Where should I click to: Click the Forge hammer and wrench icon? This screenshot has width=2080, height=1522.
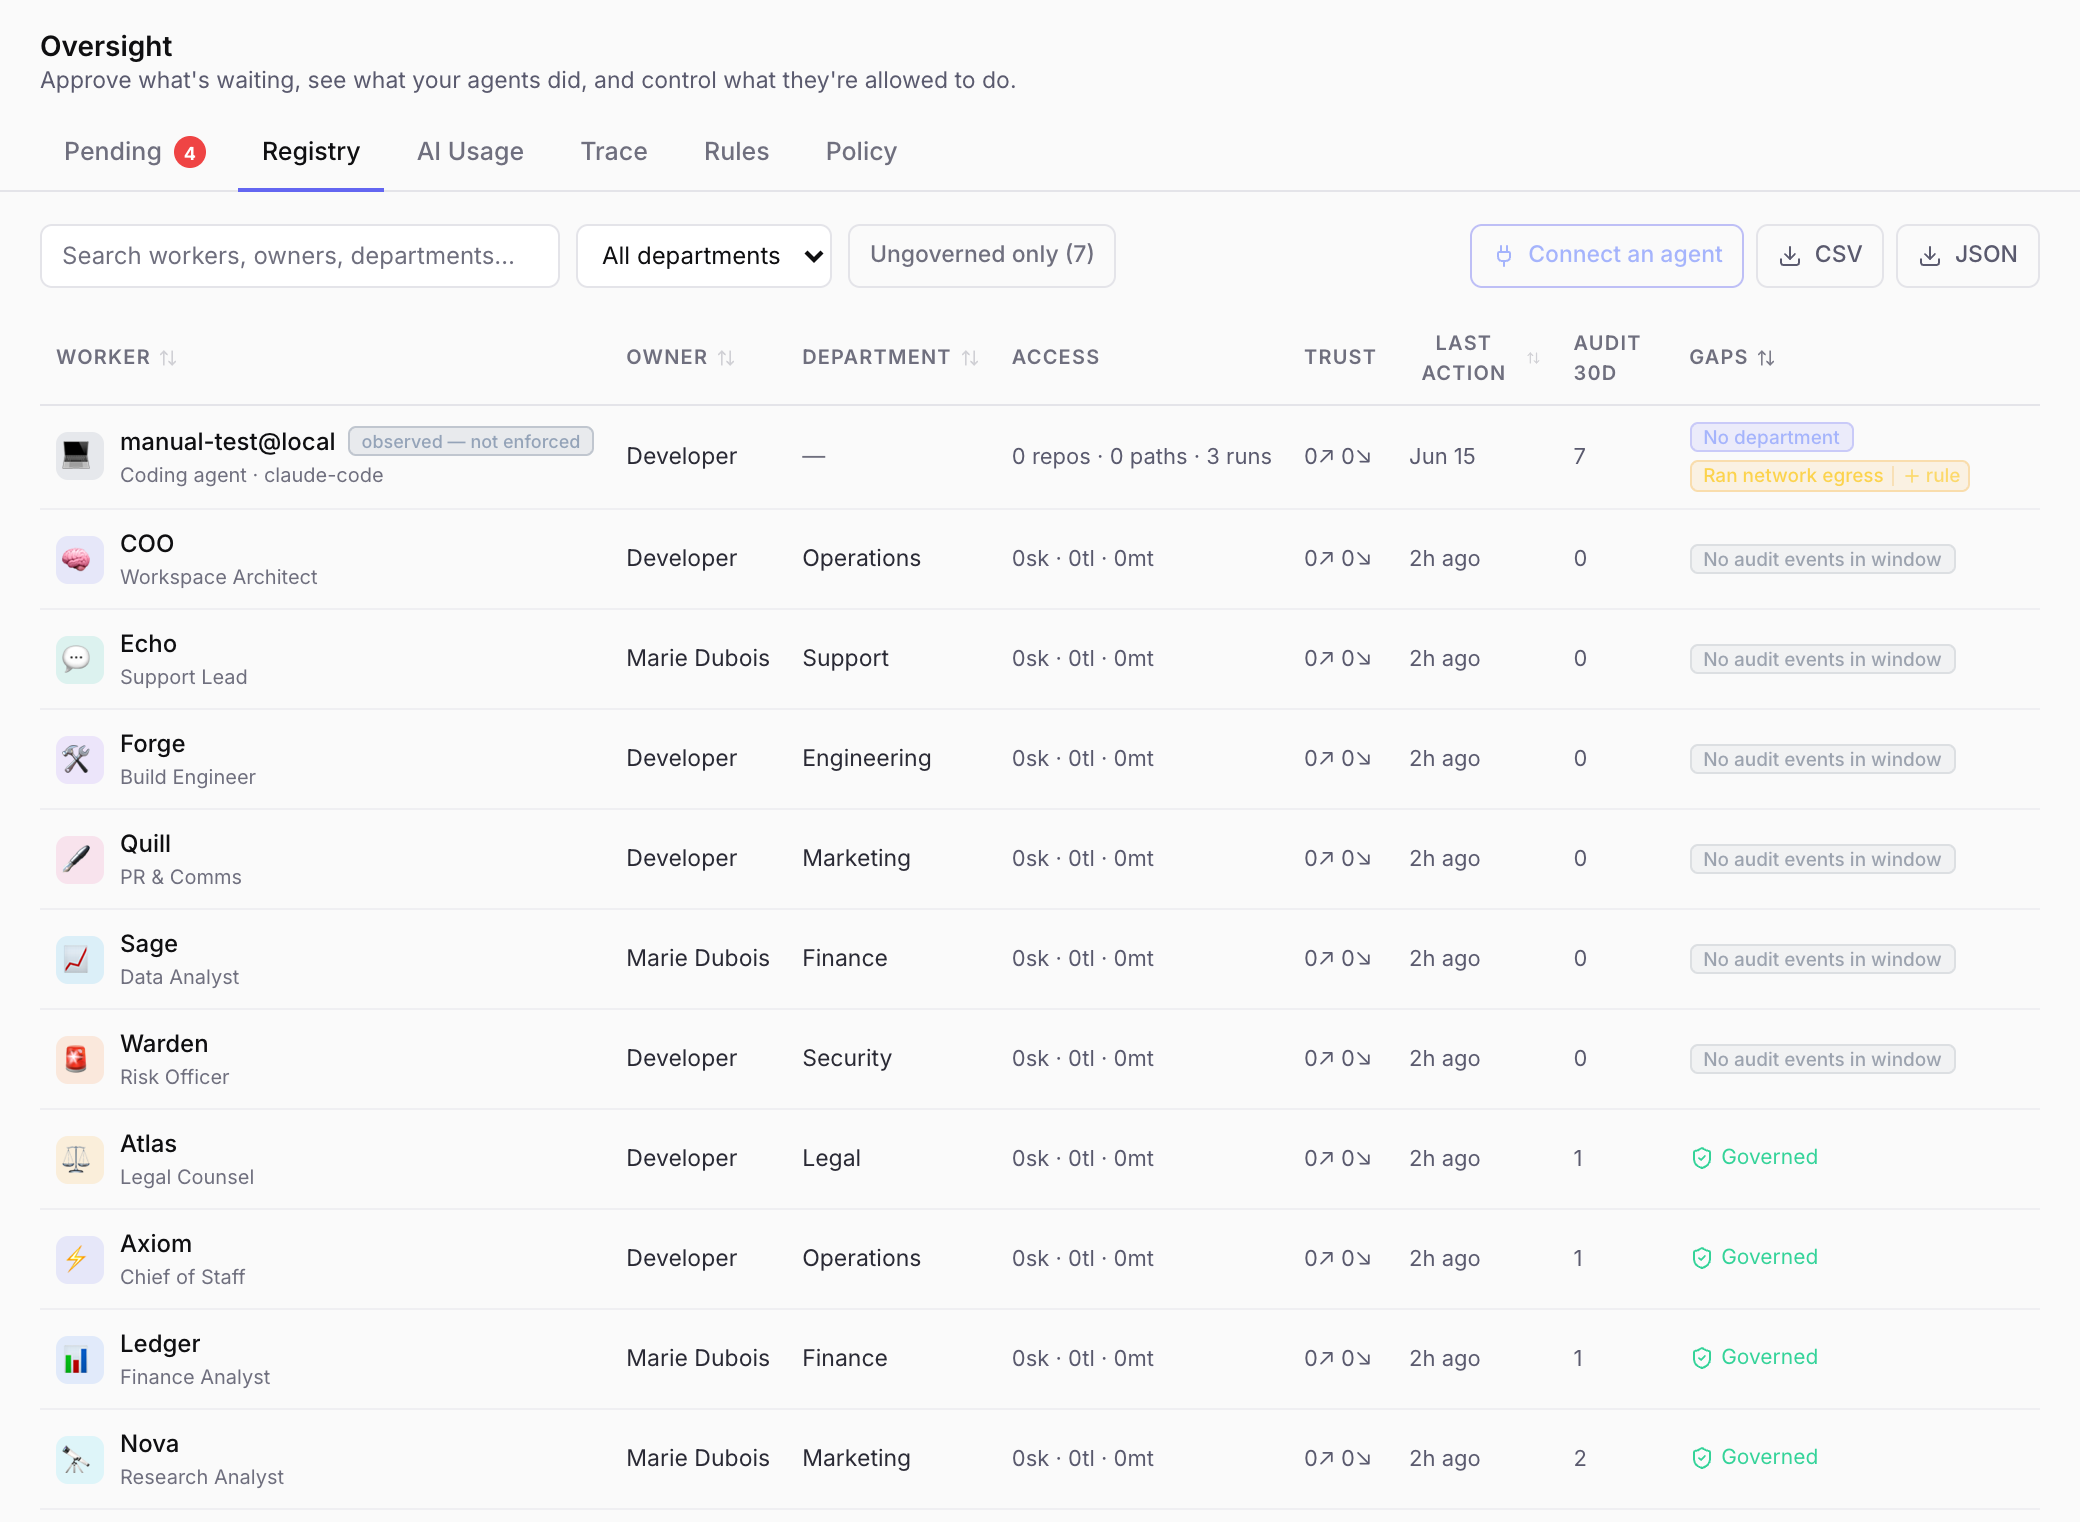coord(79,759)
